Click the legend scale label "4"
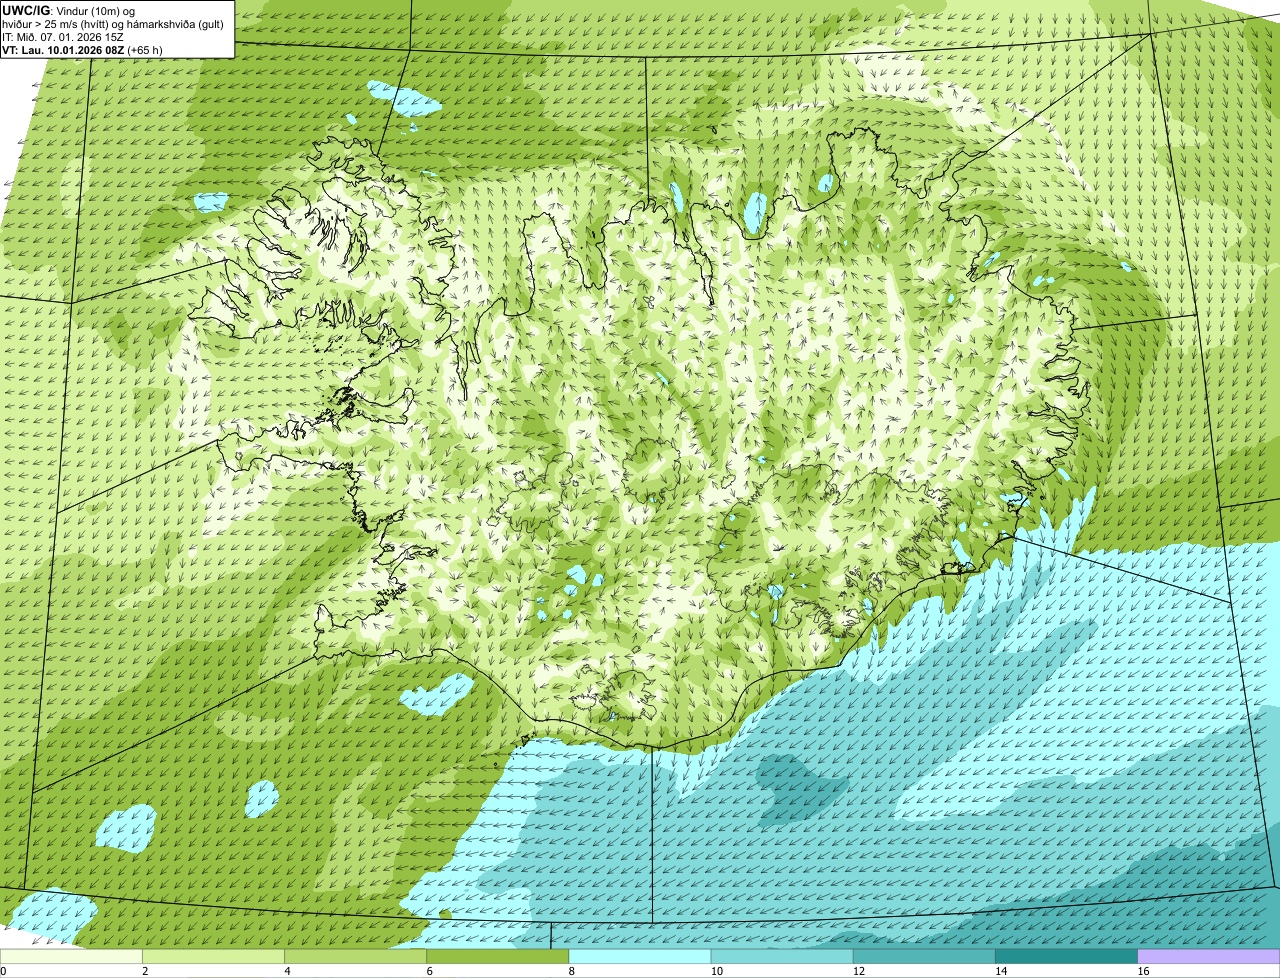The image size is (1280, 978). pyautogui.click(x=287, y=971)
